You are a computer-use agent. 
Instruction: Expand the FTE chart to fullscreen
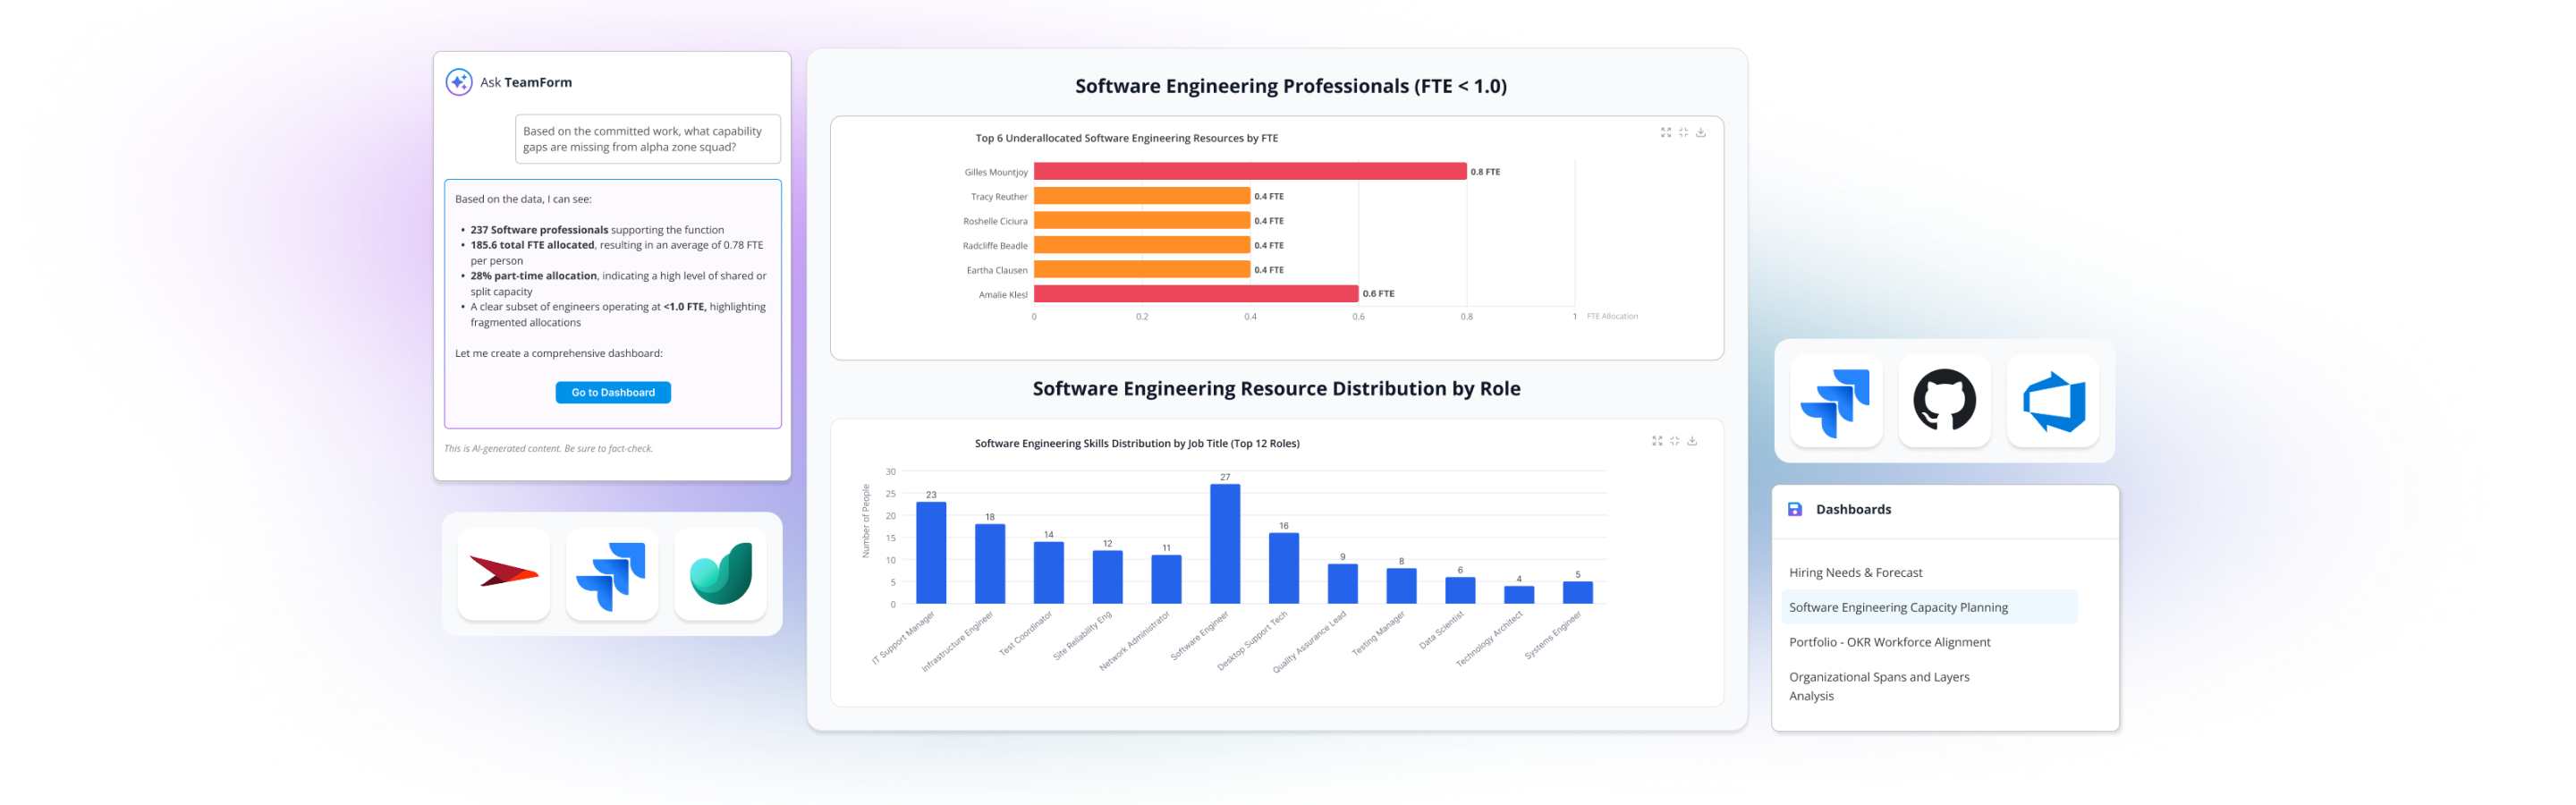[1666, 132]
